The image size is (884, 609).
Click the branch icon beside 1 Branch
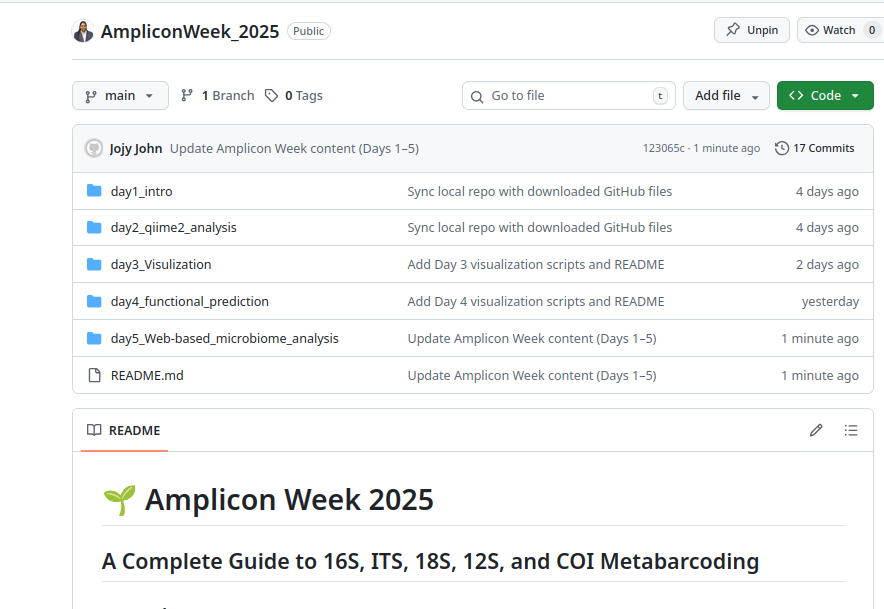coord(188,95)
